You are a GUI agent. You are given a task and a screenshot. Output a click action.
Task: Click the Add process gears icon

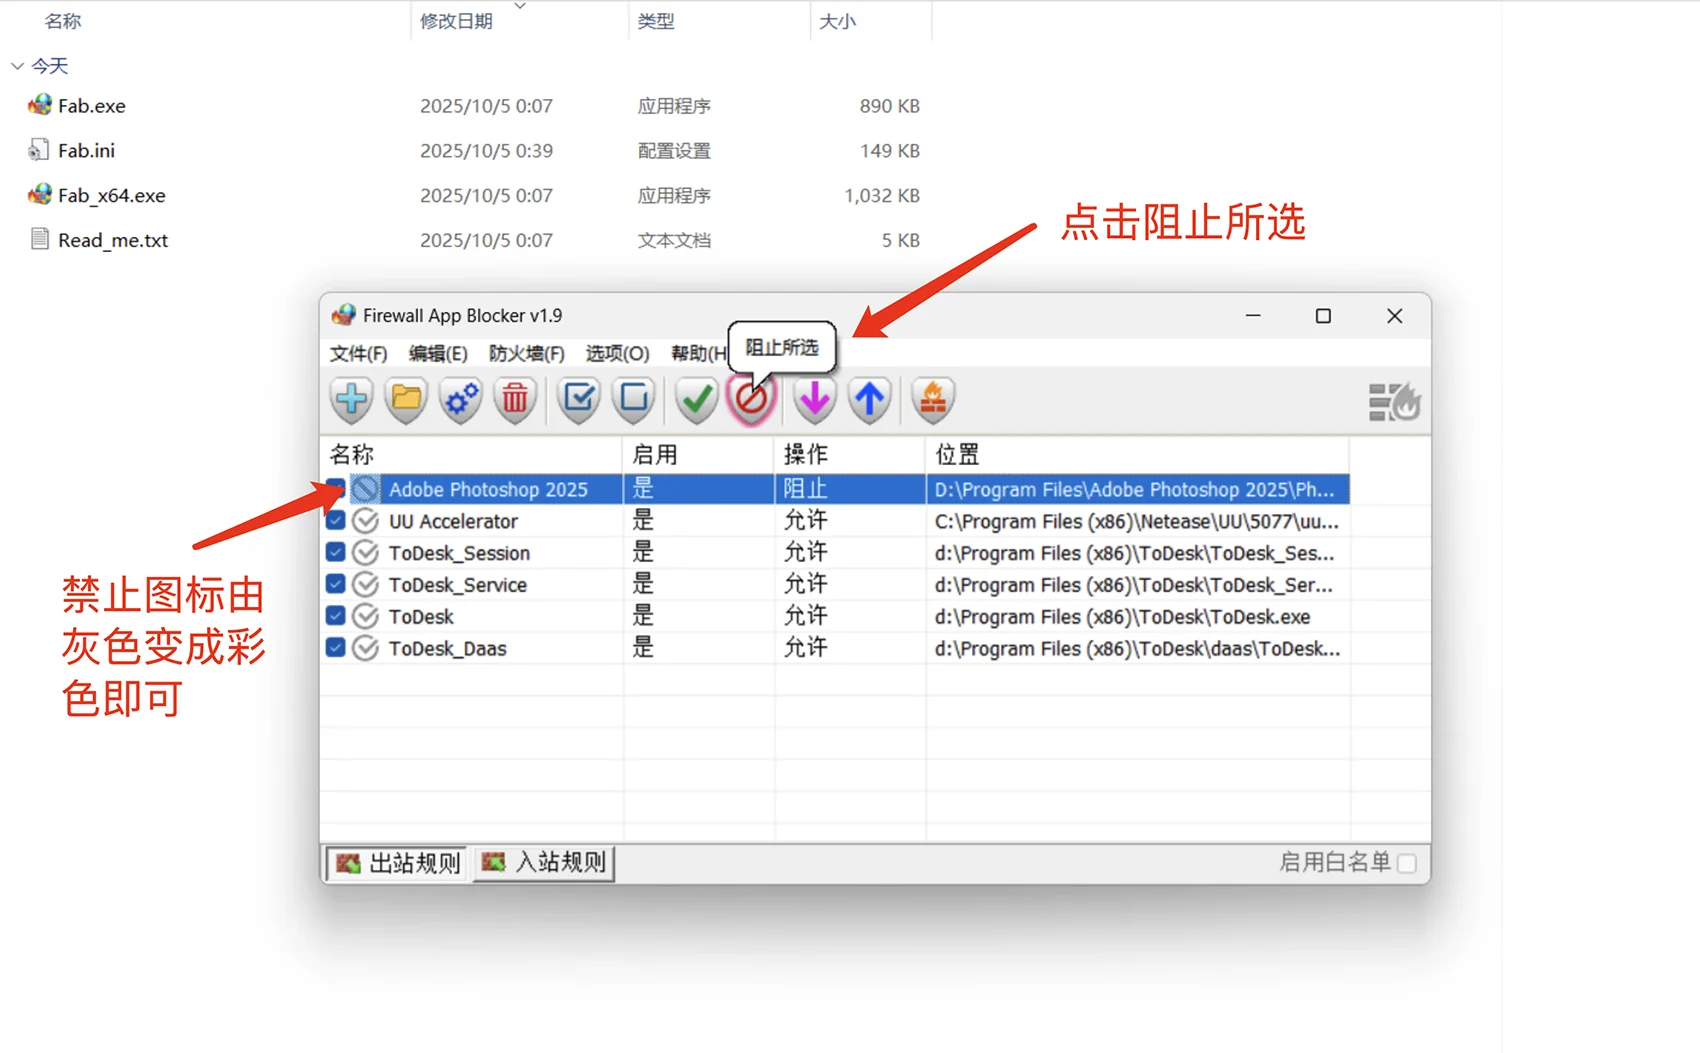[x=461, y=400]
